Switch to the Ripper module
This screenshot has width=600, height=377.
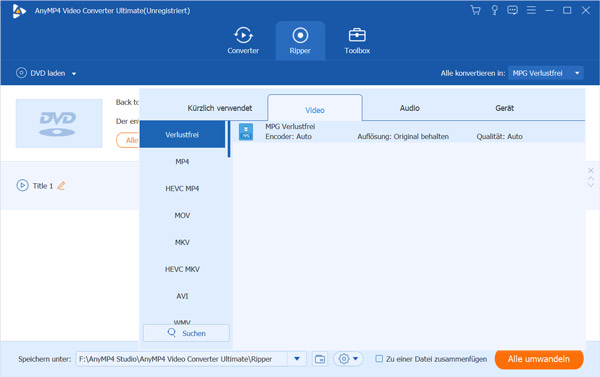300,41
